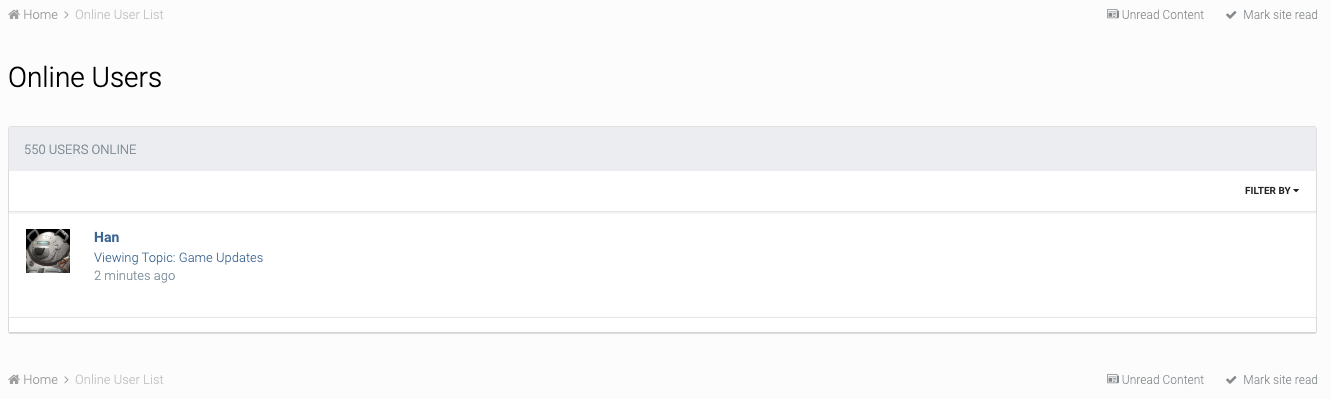Open the profile of user Han

point(106,237)
